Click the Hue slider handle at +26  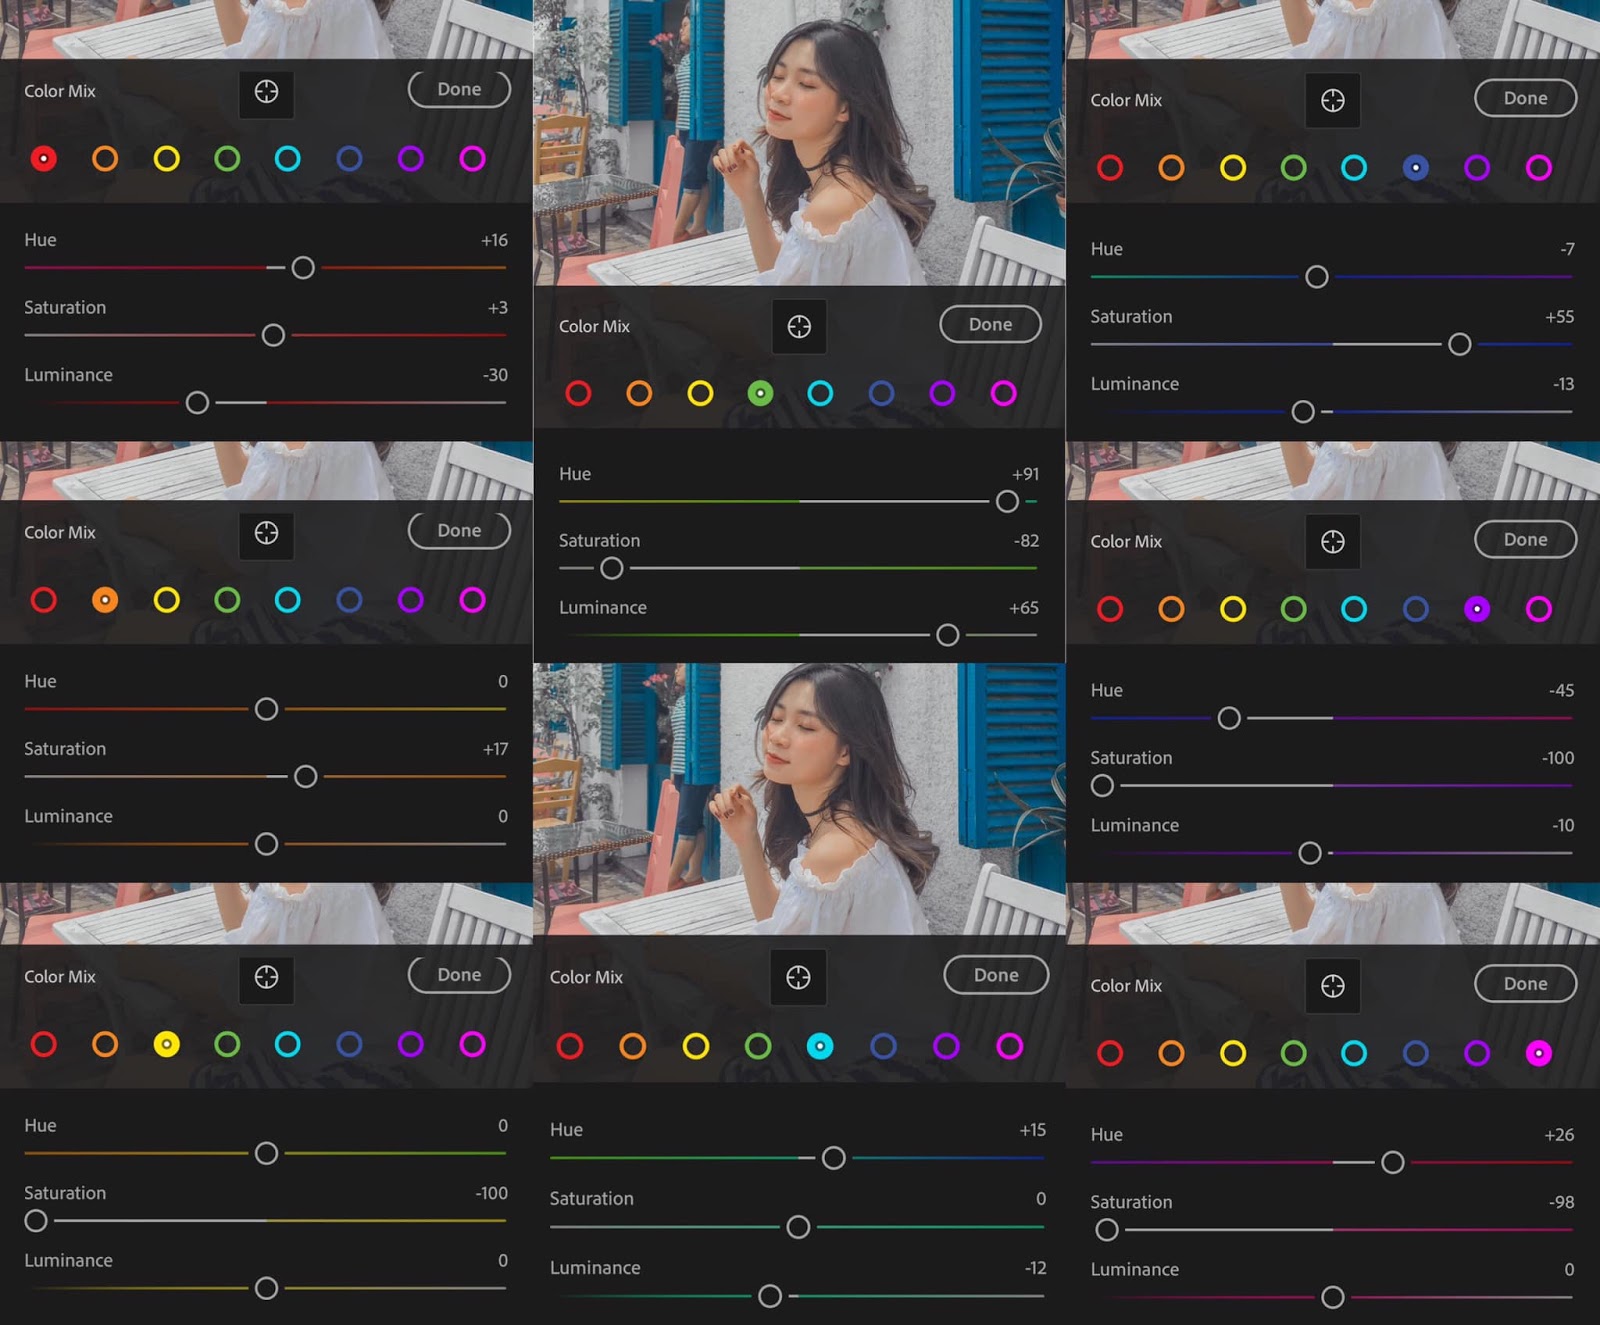pyautogui.click(x=1392, y=1162)
